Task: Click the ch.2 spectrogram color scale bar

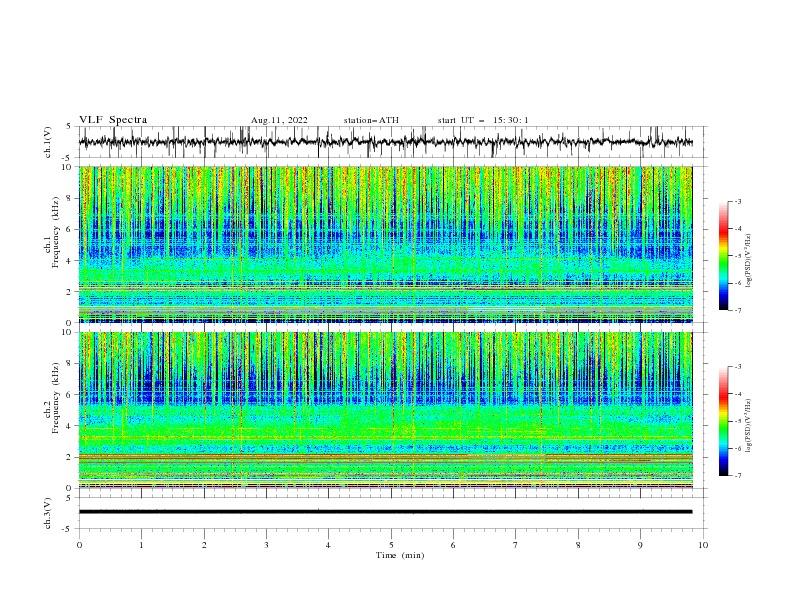Action: tap(723, 421)
